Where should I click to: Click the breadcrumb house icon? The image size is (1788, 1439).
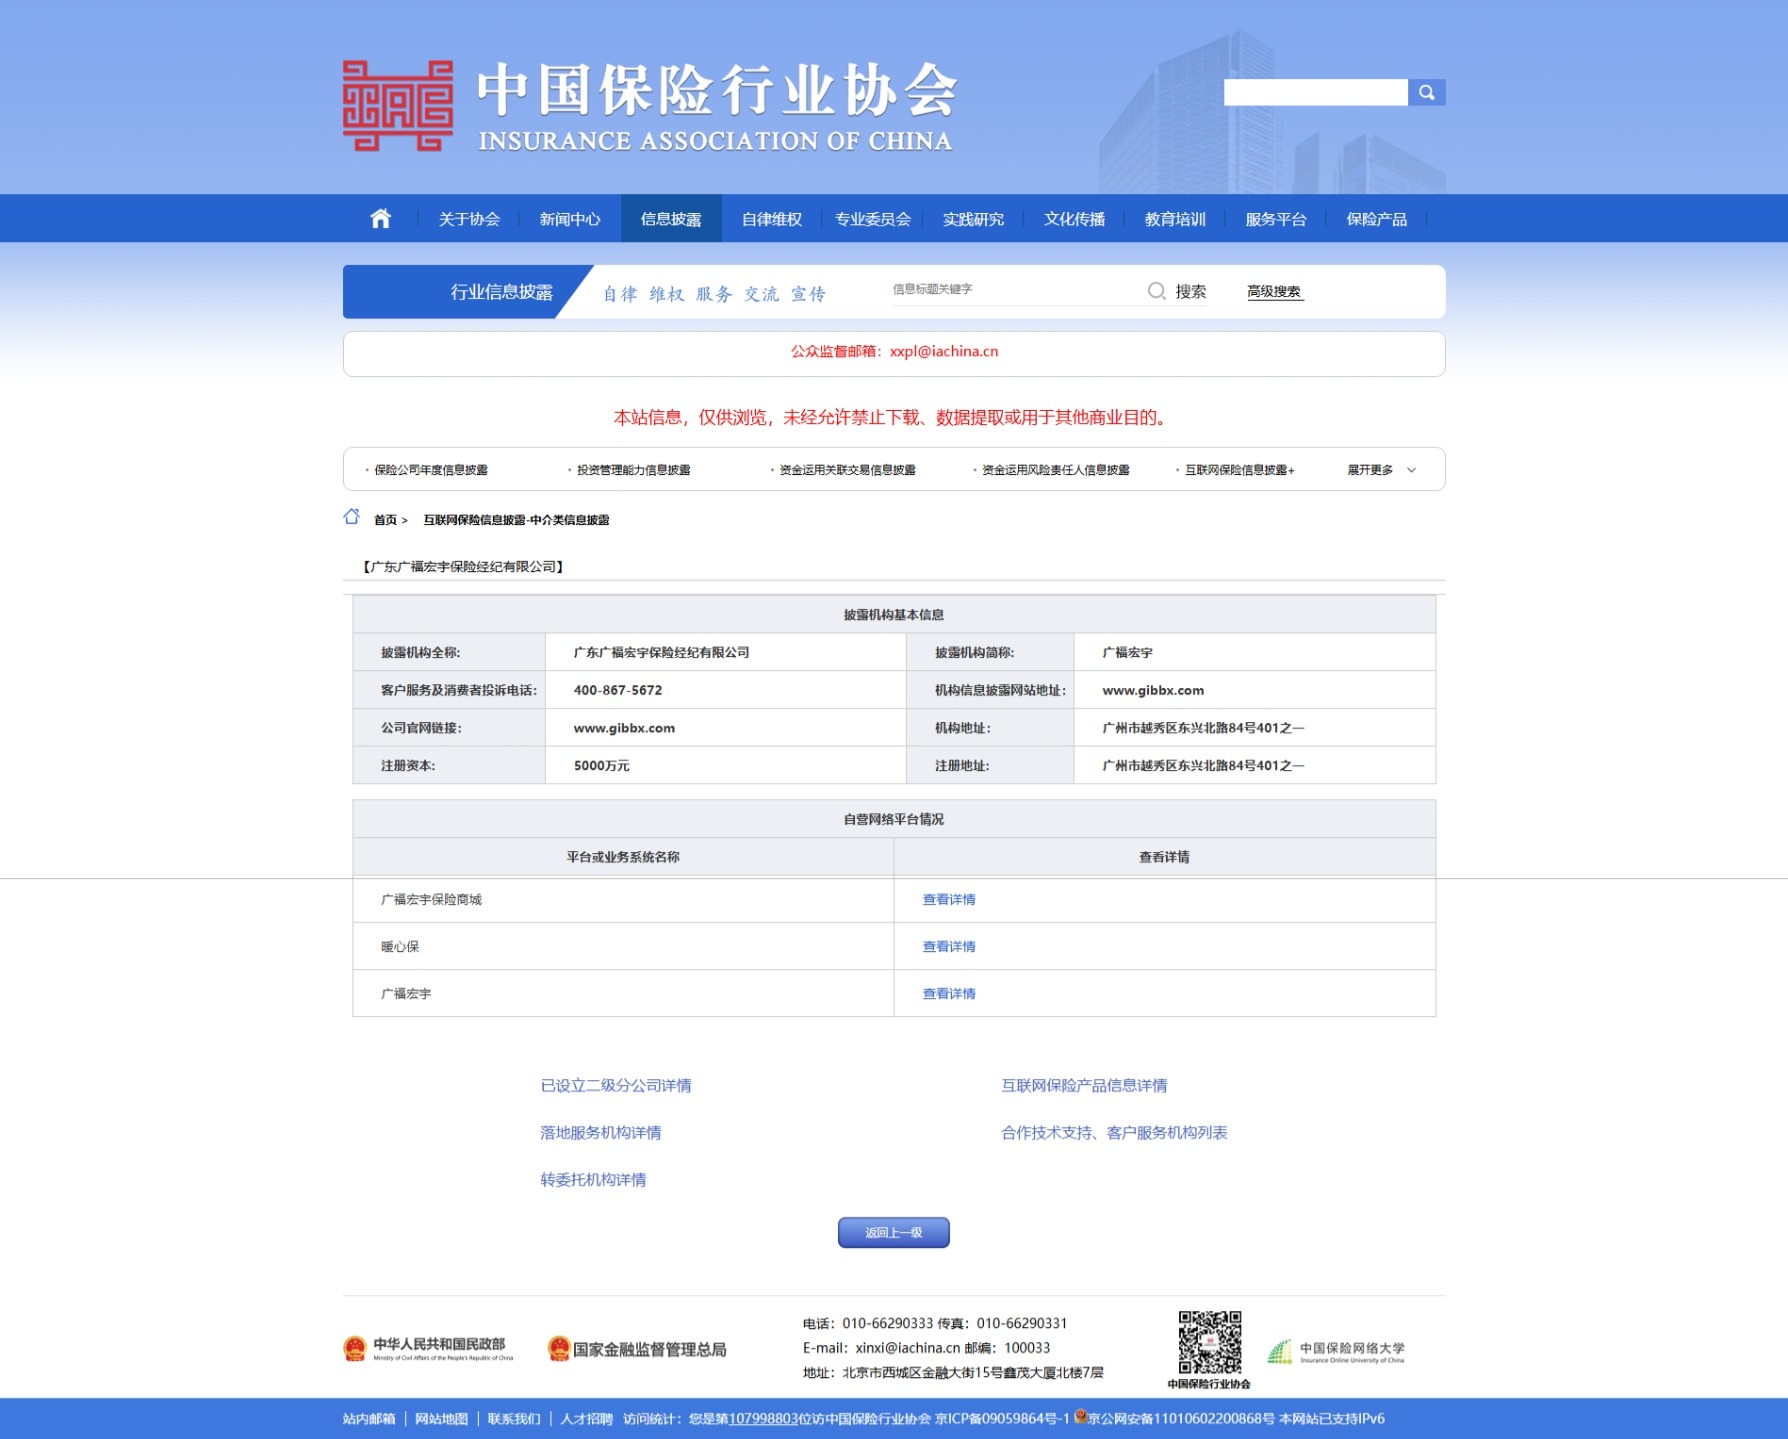[351, 517]
